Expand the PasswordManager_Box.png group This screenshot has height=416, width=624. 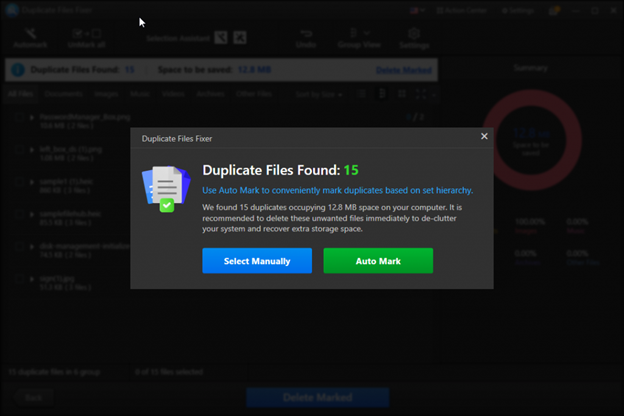click(x=32, y=117)
